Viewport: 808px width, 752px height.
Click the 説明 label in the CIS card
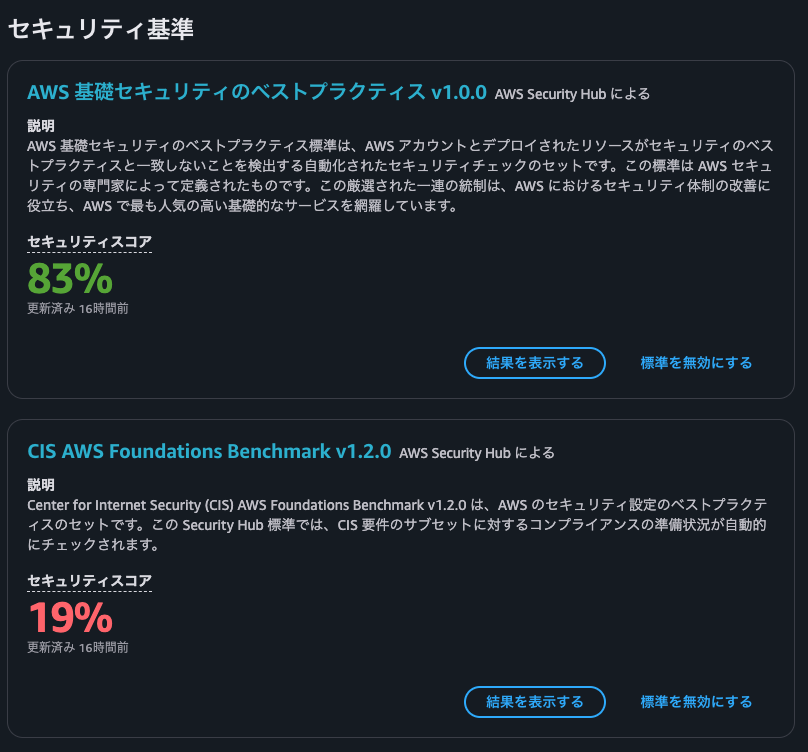click(x=41, y=485)
